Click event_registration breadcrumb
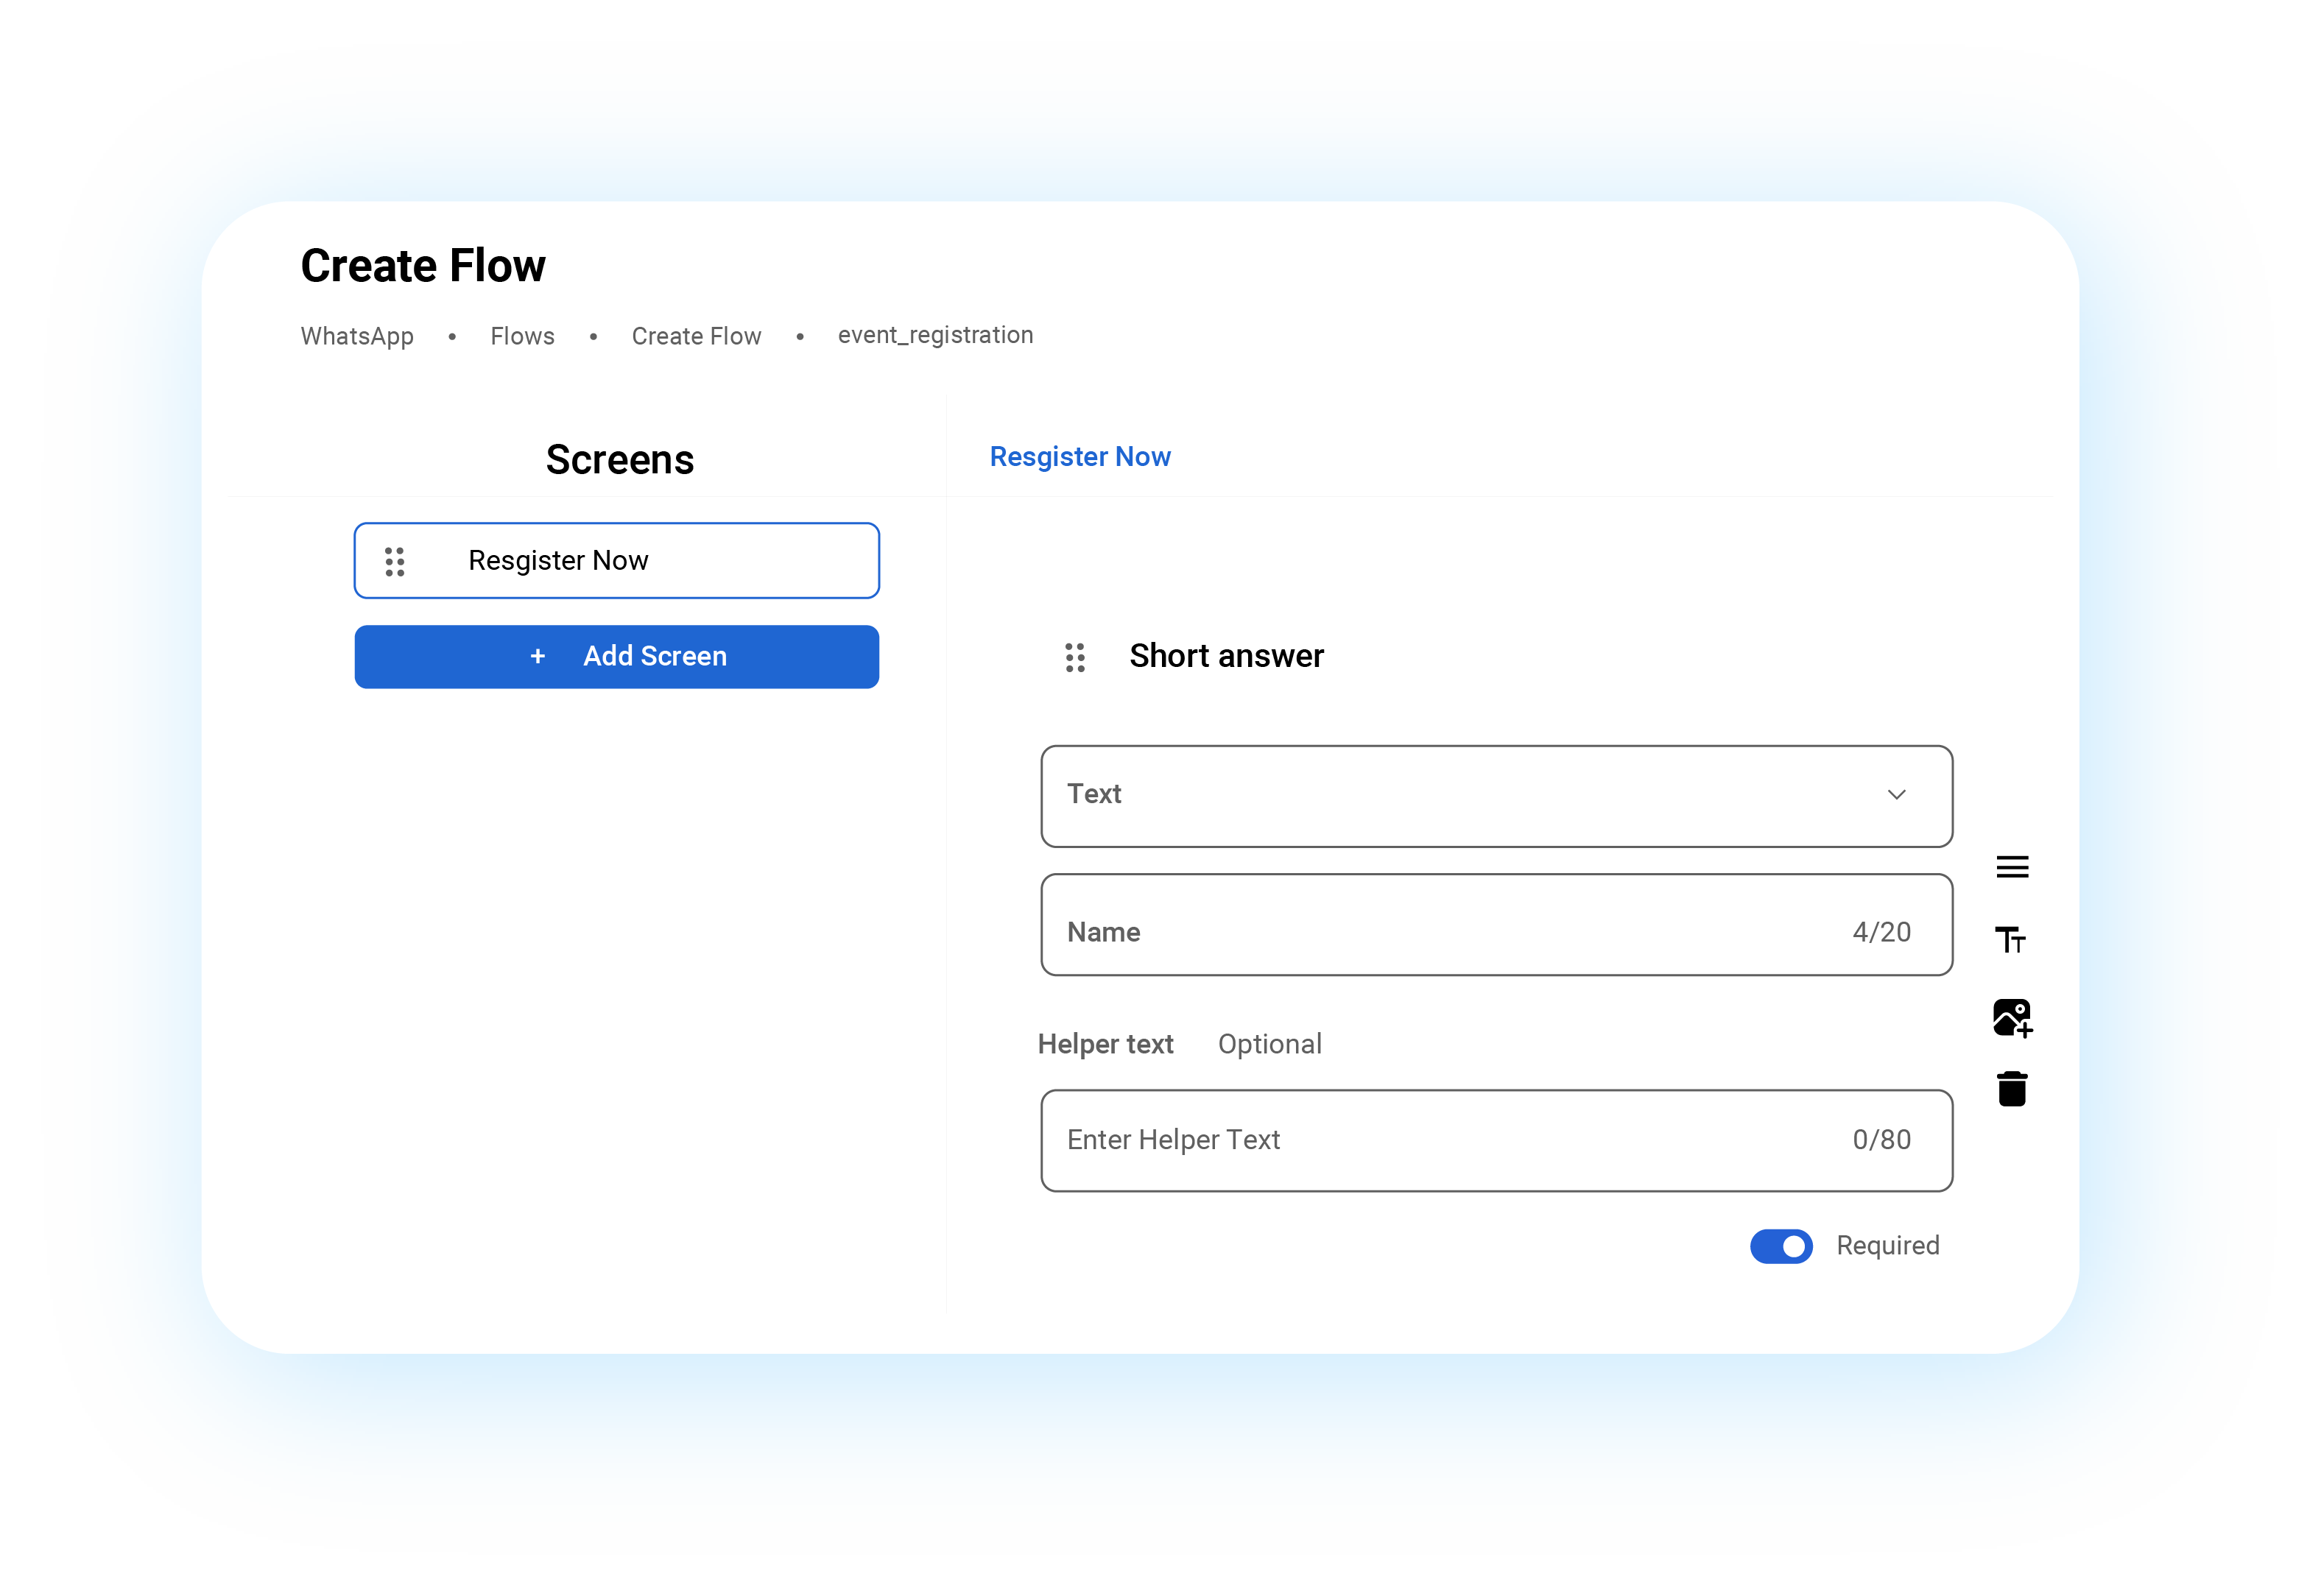The image size is (2321, 1596). tap(935, 335)
